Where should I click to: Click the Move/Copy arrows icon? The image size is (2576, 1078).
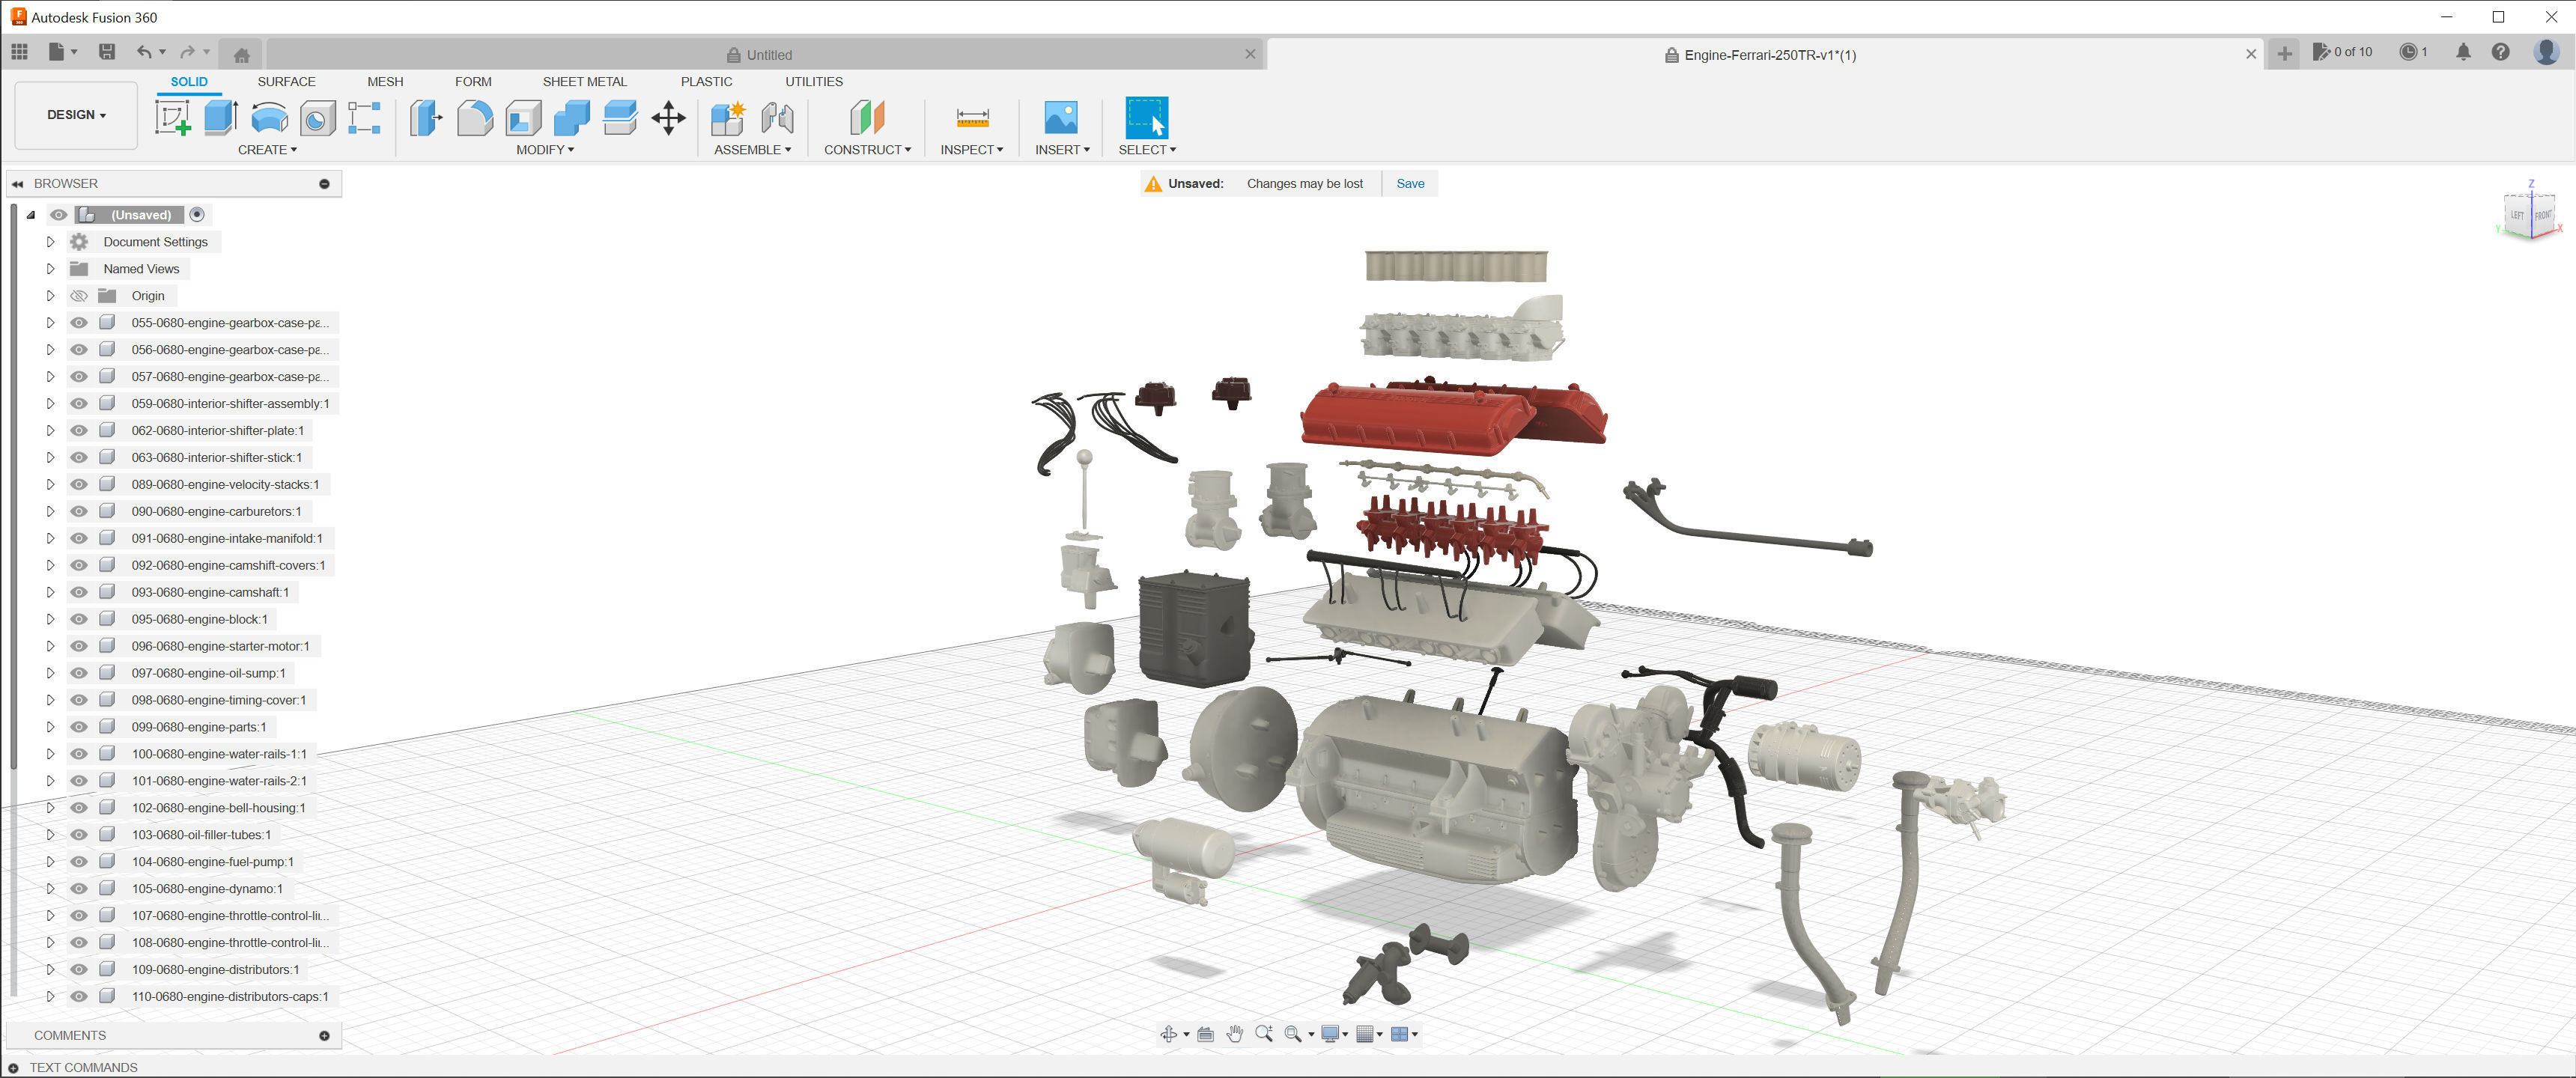pyautogui.click(x=668, y=118)
